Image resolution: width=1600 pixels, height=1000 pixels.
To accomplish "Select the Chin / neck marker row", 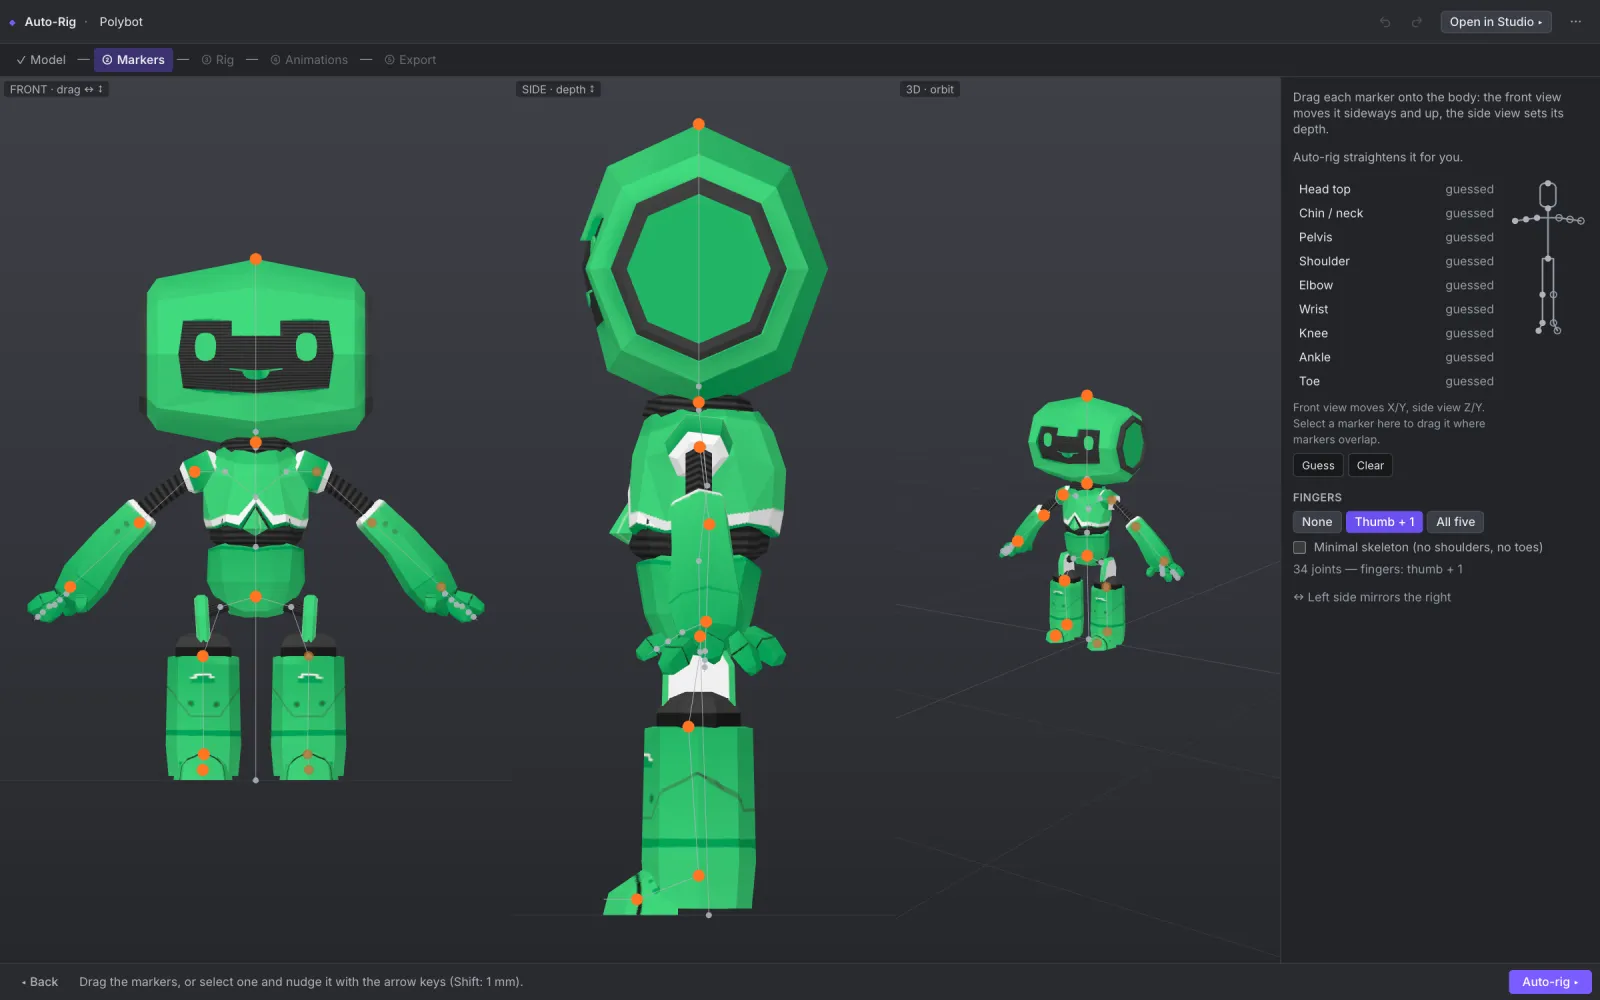I will click(1396, 213).
